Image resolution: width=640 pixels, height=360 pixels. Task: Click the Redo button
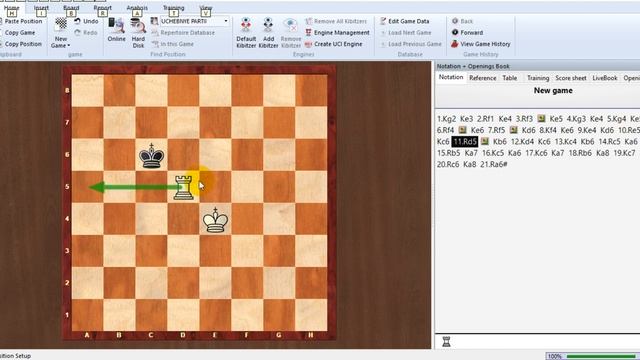(86, 33)
